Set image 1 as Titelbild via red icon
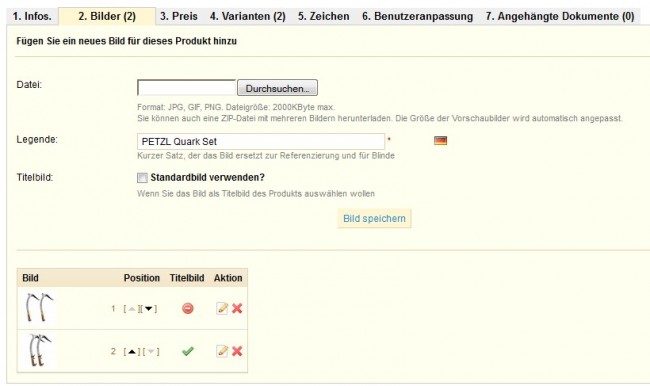 tap(188, 308)
